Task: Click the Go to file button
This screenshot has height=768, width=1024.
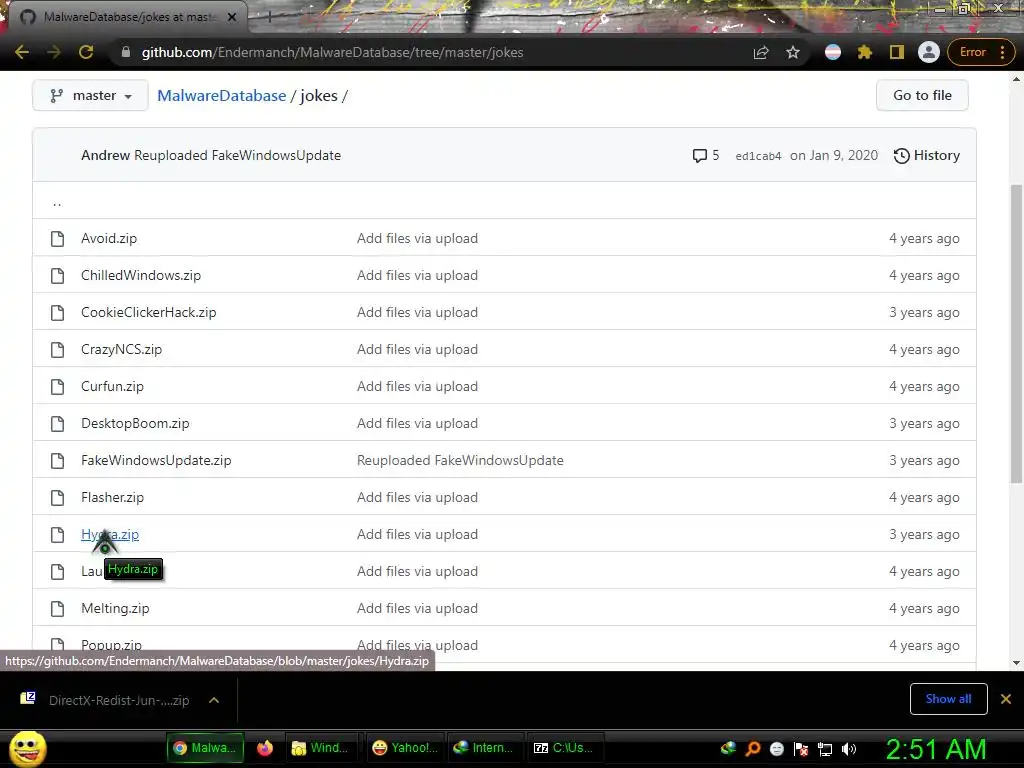Action: pyautogui.click(x=922, y=95)
